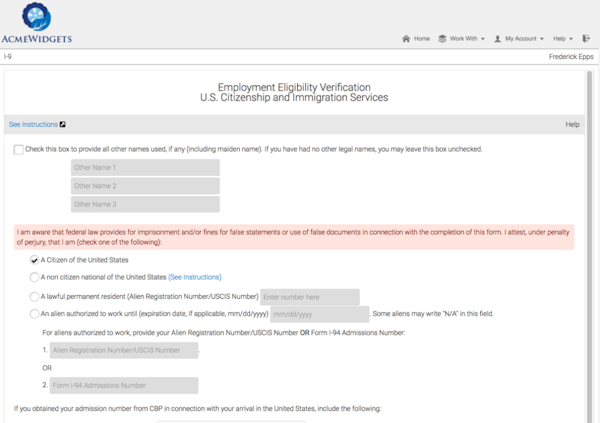Click the external link icon beside See Instructions
Image resolution: width=600 pixels, height=423 pixels.
(x=64, y=125)
